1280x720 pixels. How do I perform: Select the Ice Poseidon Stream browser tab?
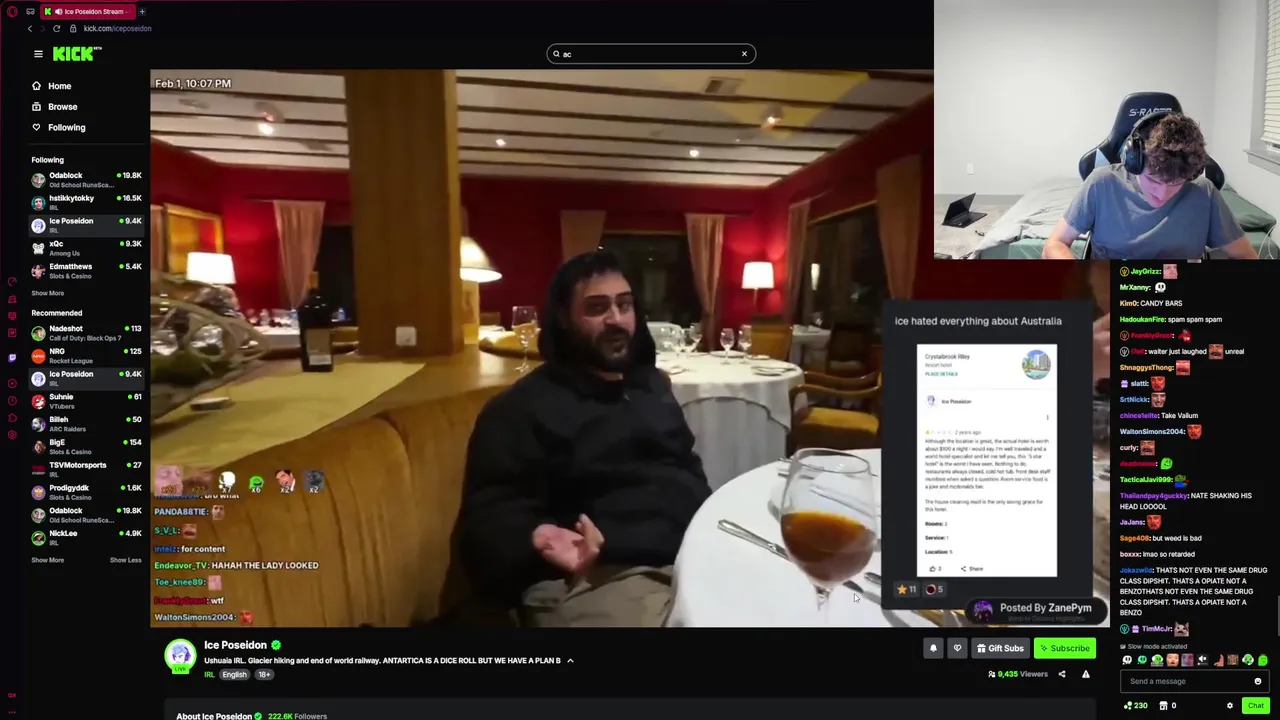86,11
